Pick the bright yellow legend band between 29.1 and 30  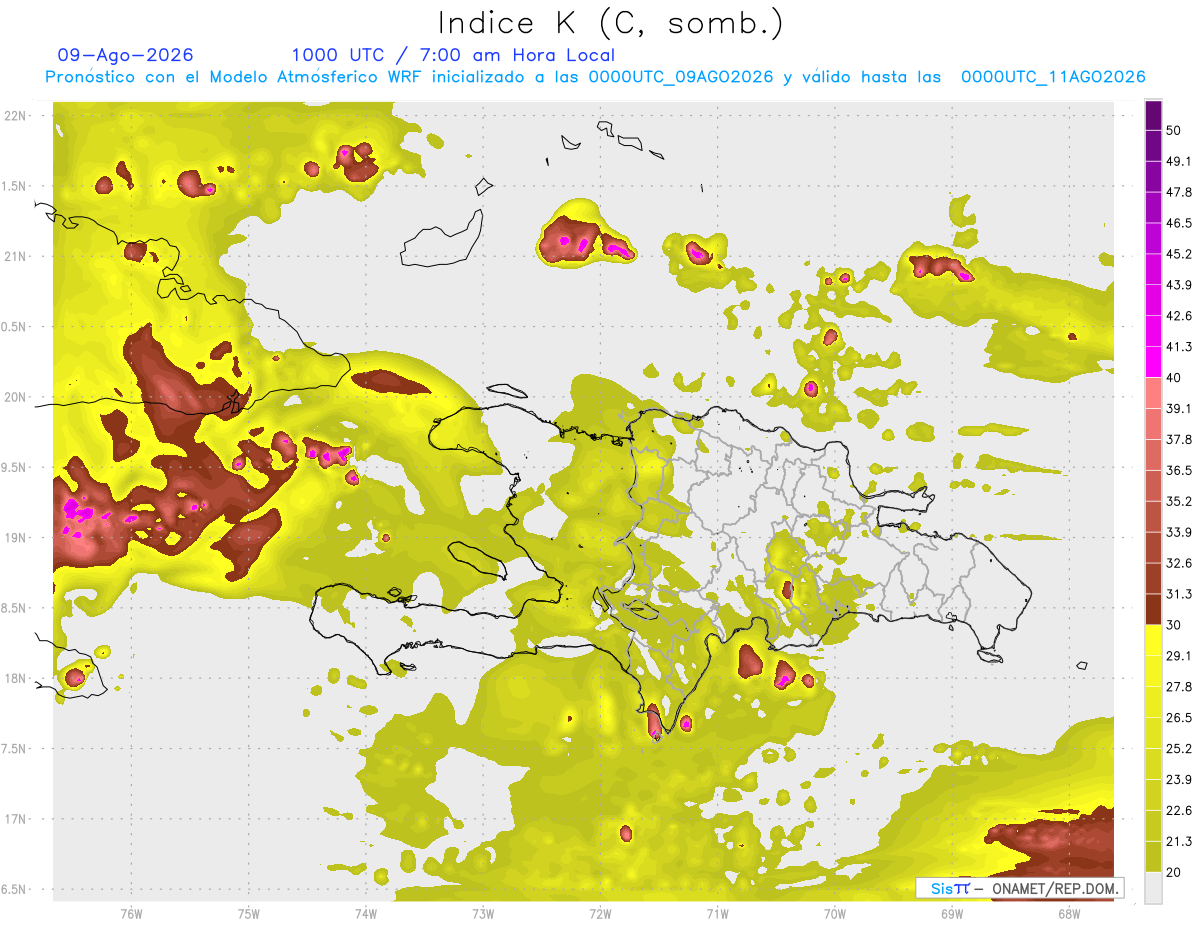coord(1153,640)
